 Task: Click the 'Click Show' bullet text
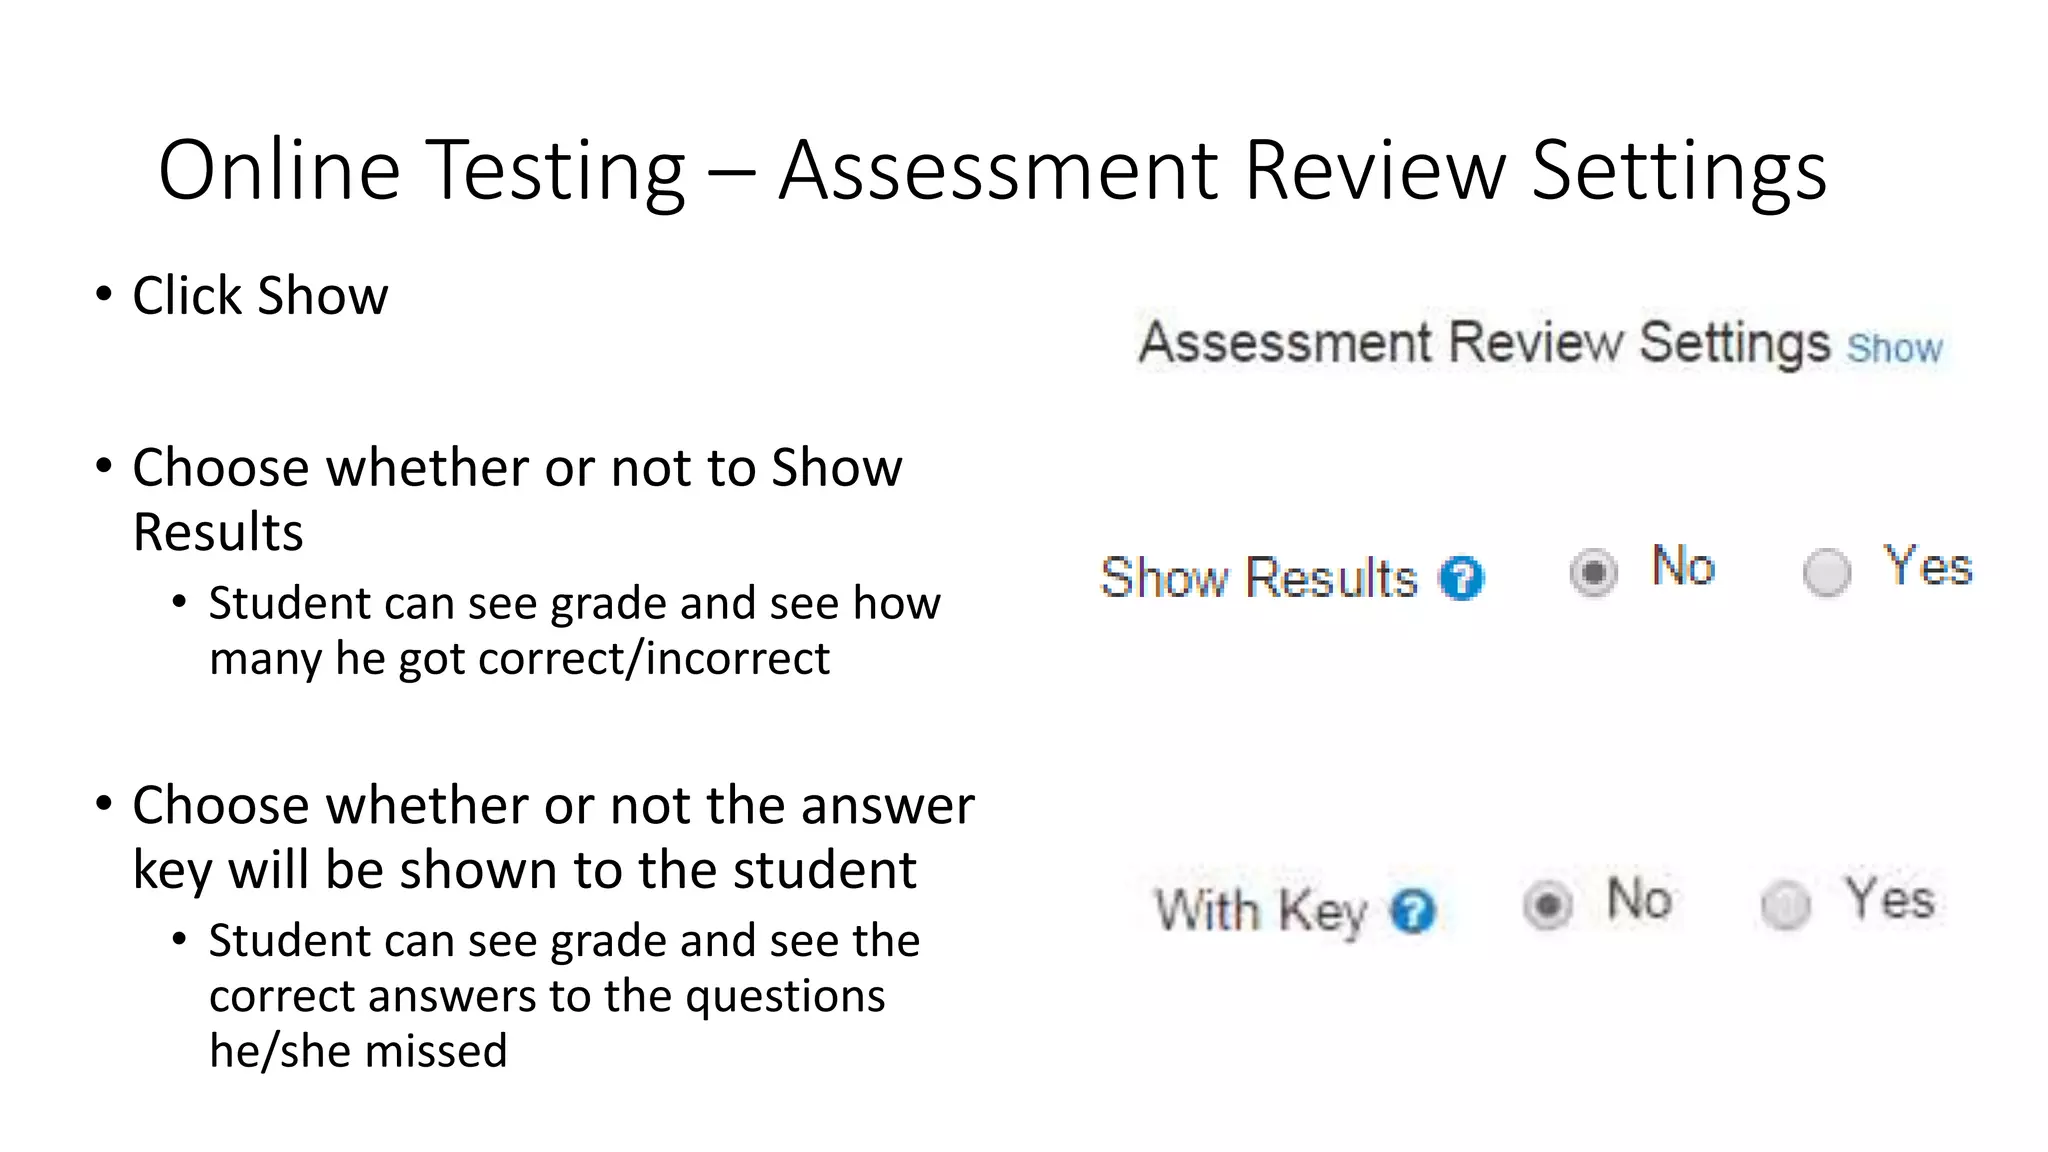(260, 296)
